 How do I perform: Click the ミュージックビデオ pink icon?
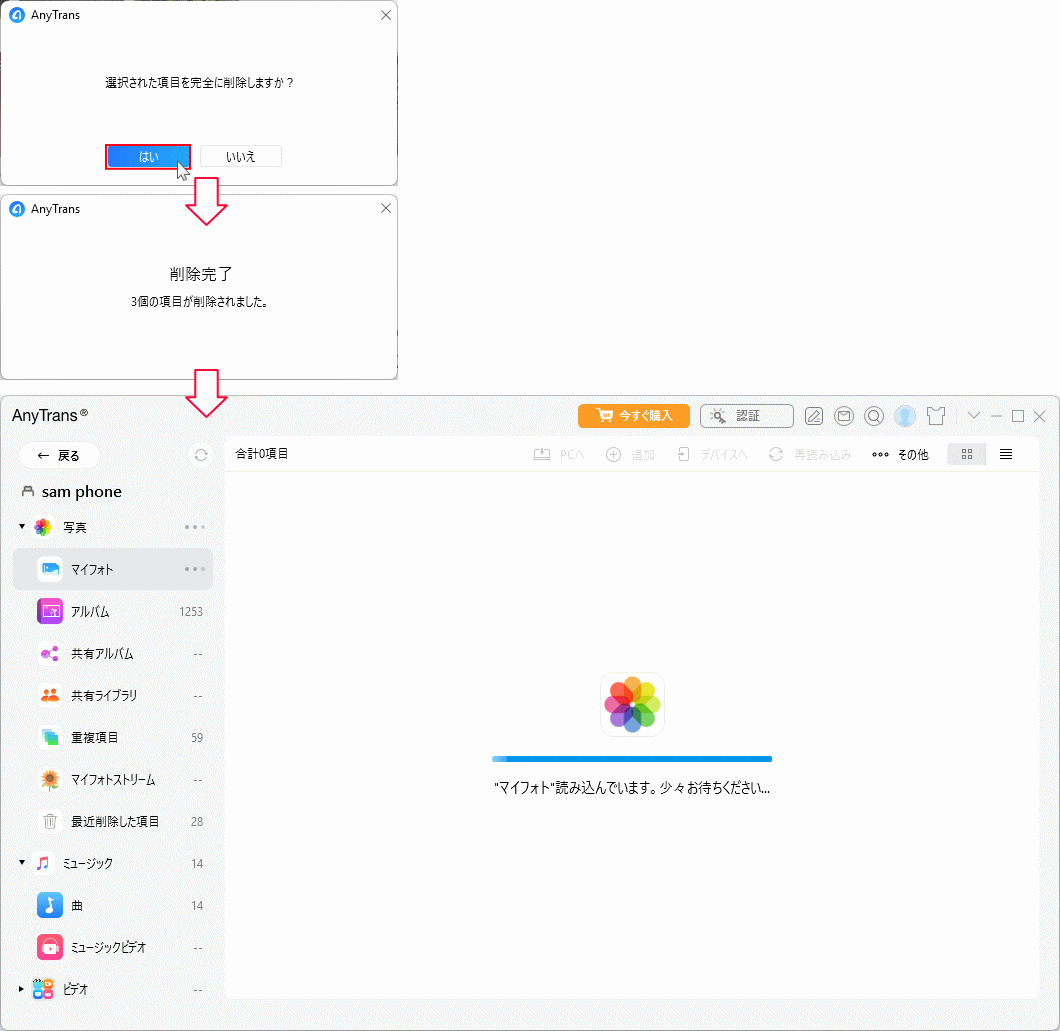[x=50, y=947]
